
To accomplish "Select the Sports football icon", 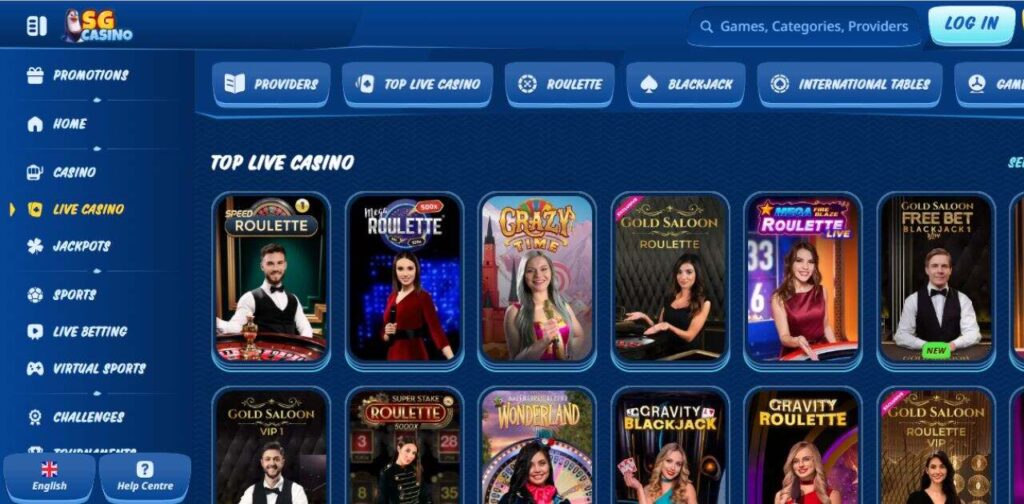I will coord(35,295).
